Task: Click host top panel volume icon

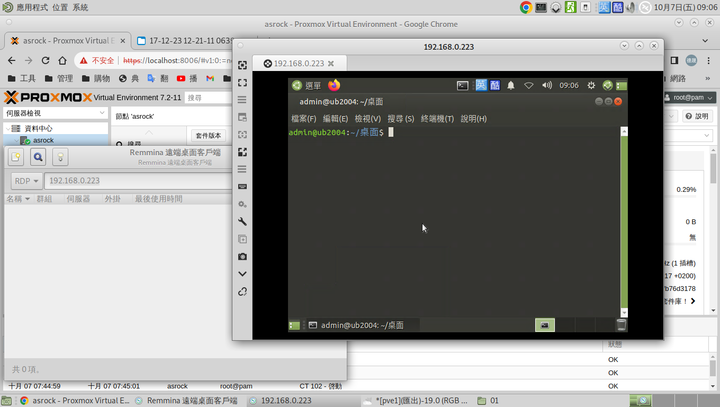Action: 631,7
